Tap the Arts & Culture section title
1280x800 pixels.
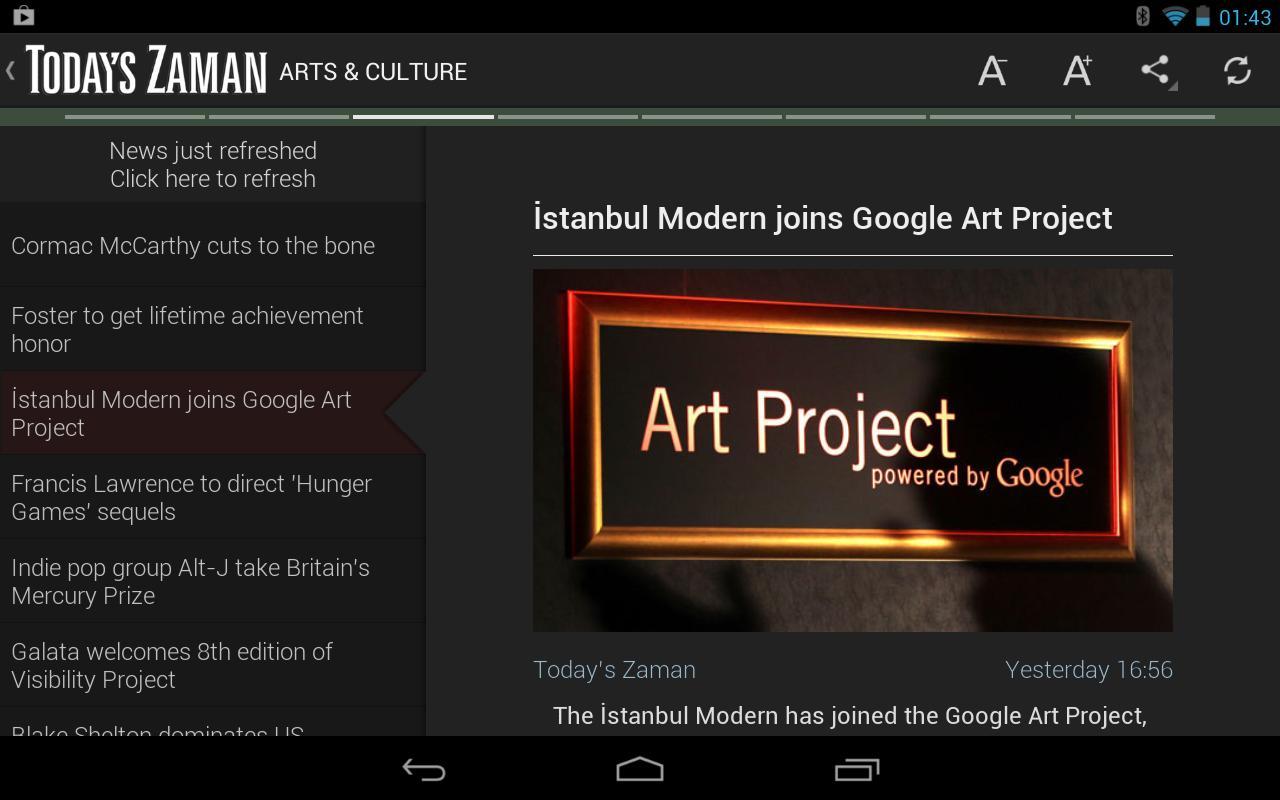click(373, 72)
